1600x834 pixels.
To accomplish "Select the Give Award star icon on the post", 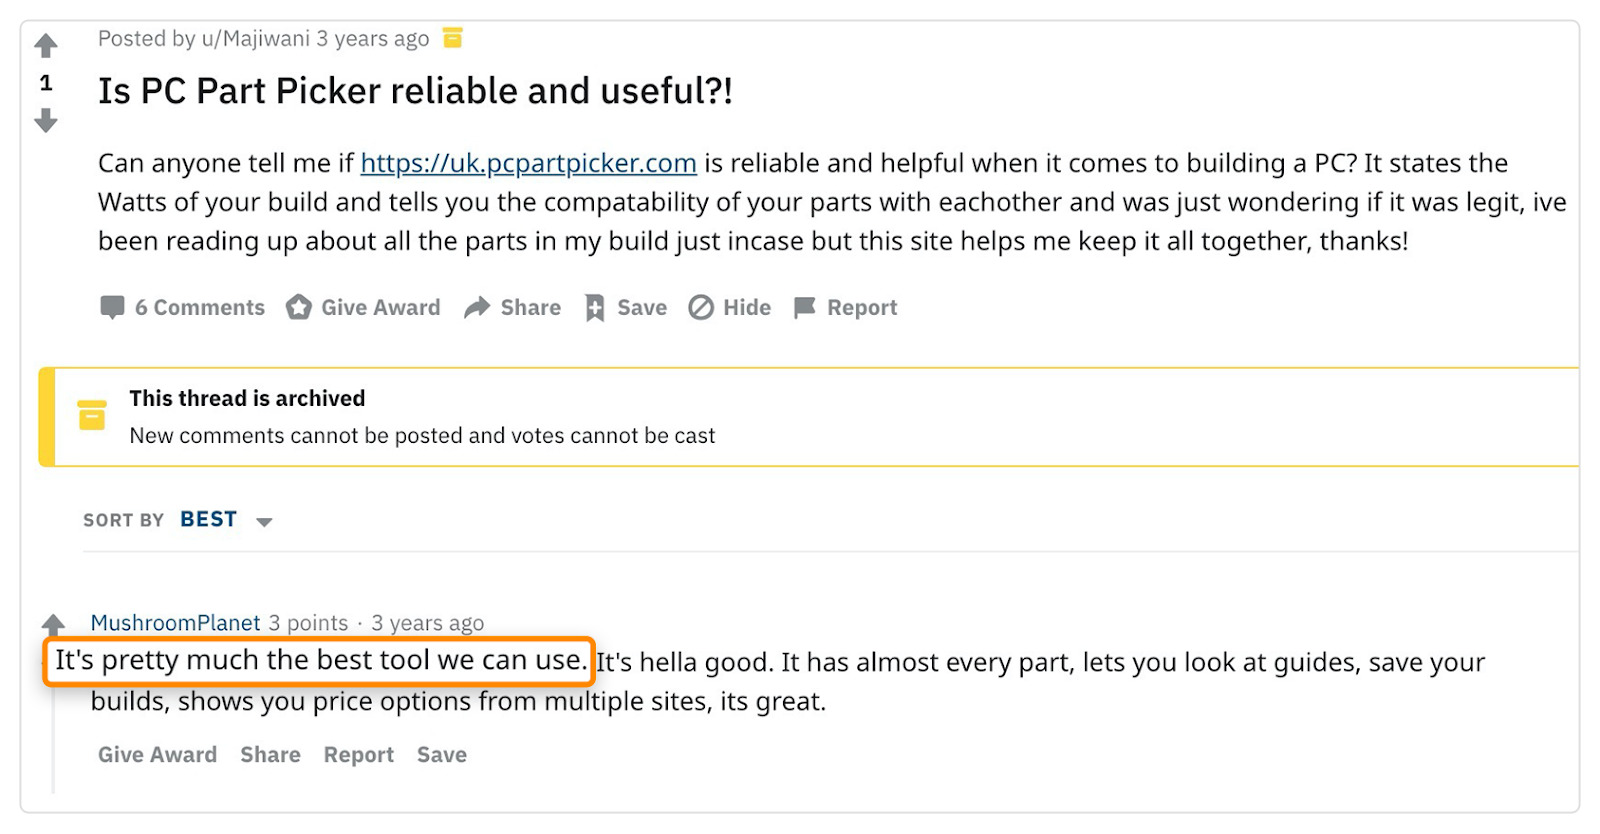I will click(x=298, y=307).
